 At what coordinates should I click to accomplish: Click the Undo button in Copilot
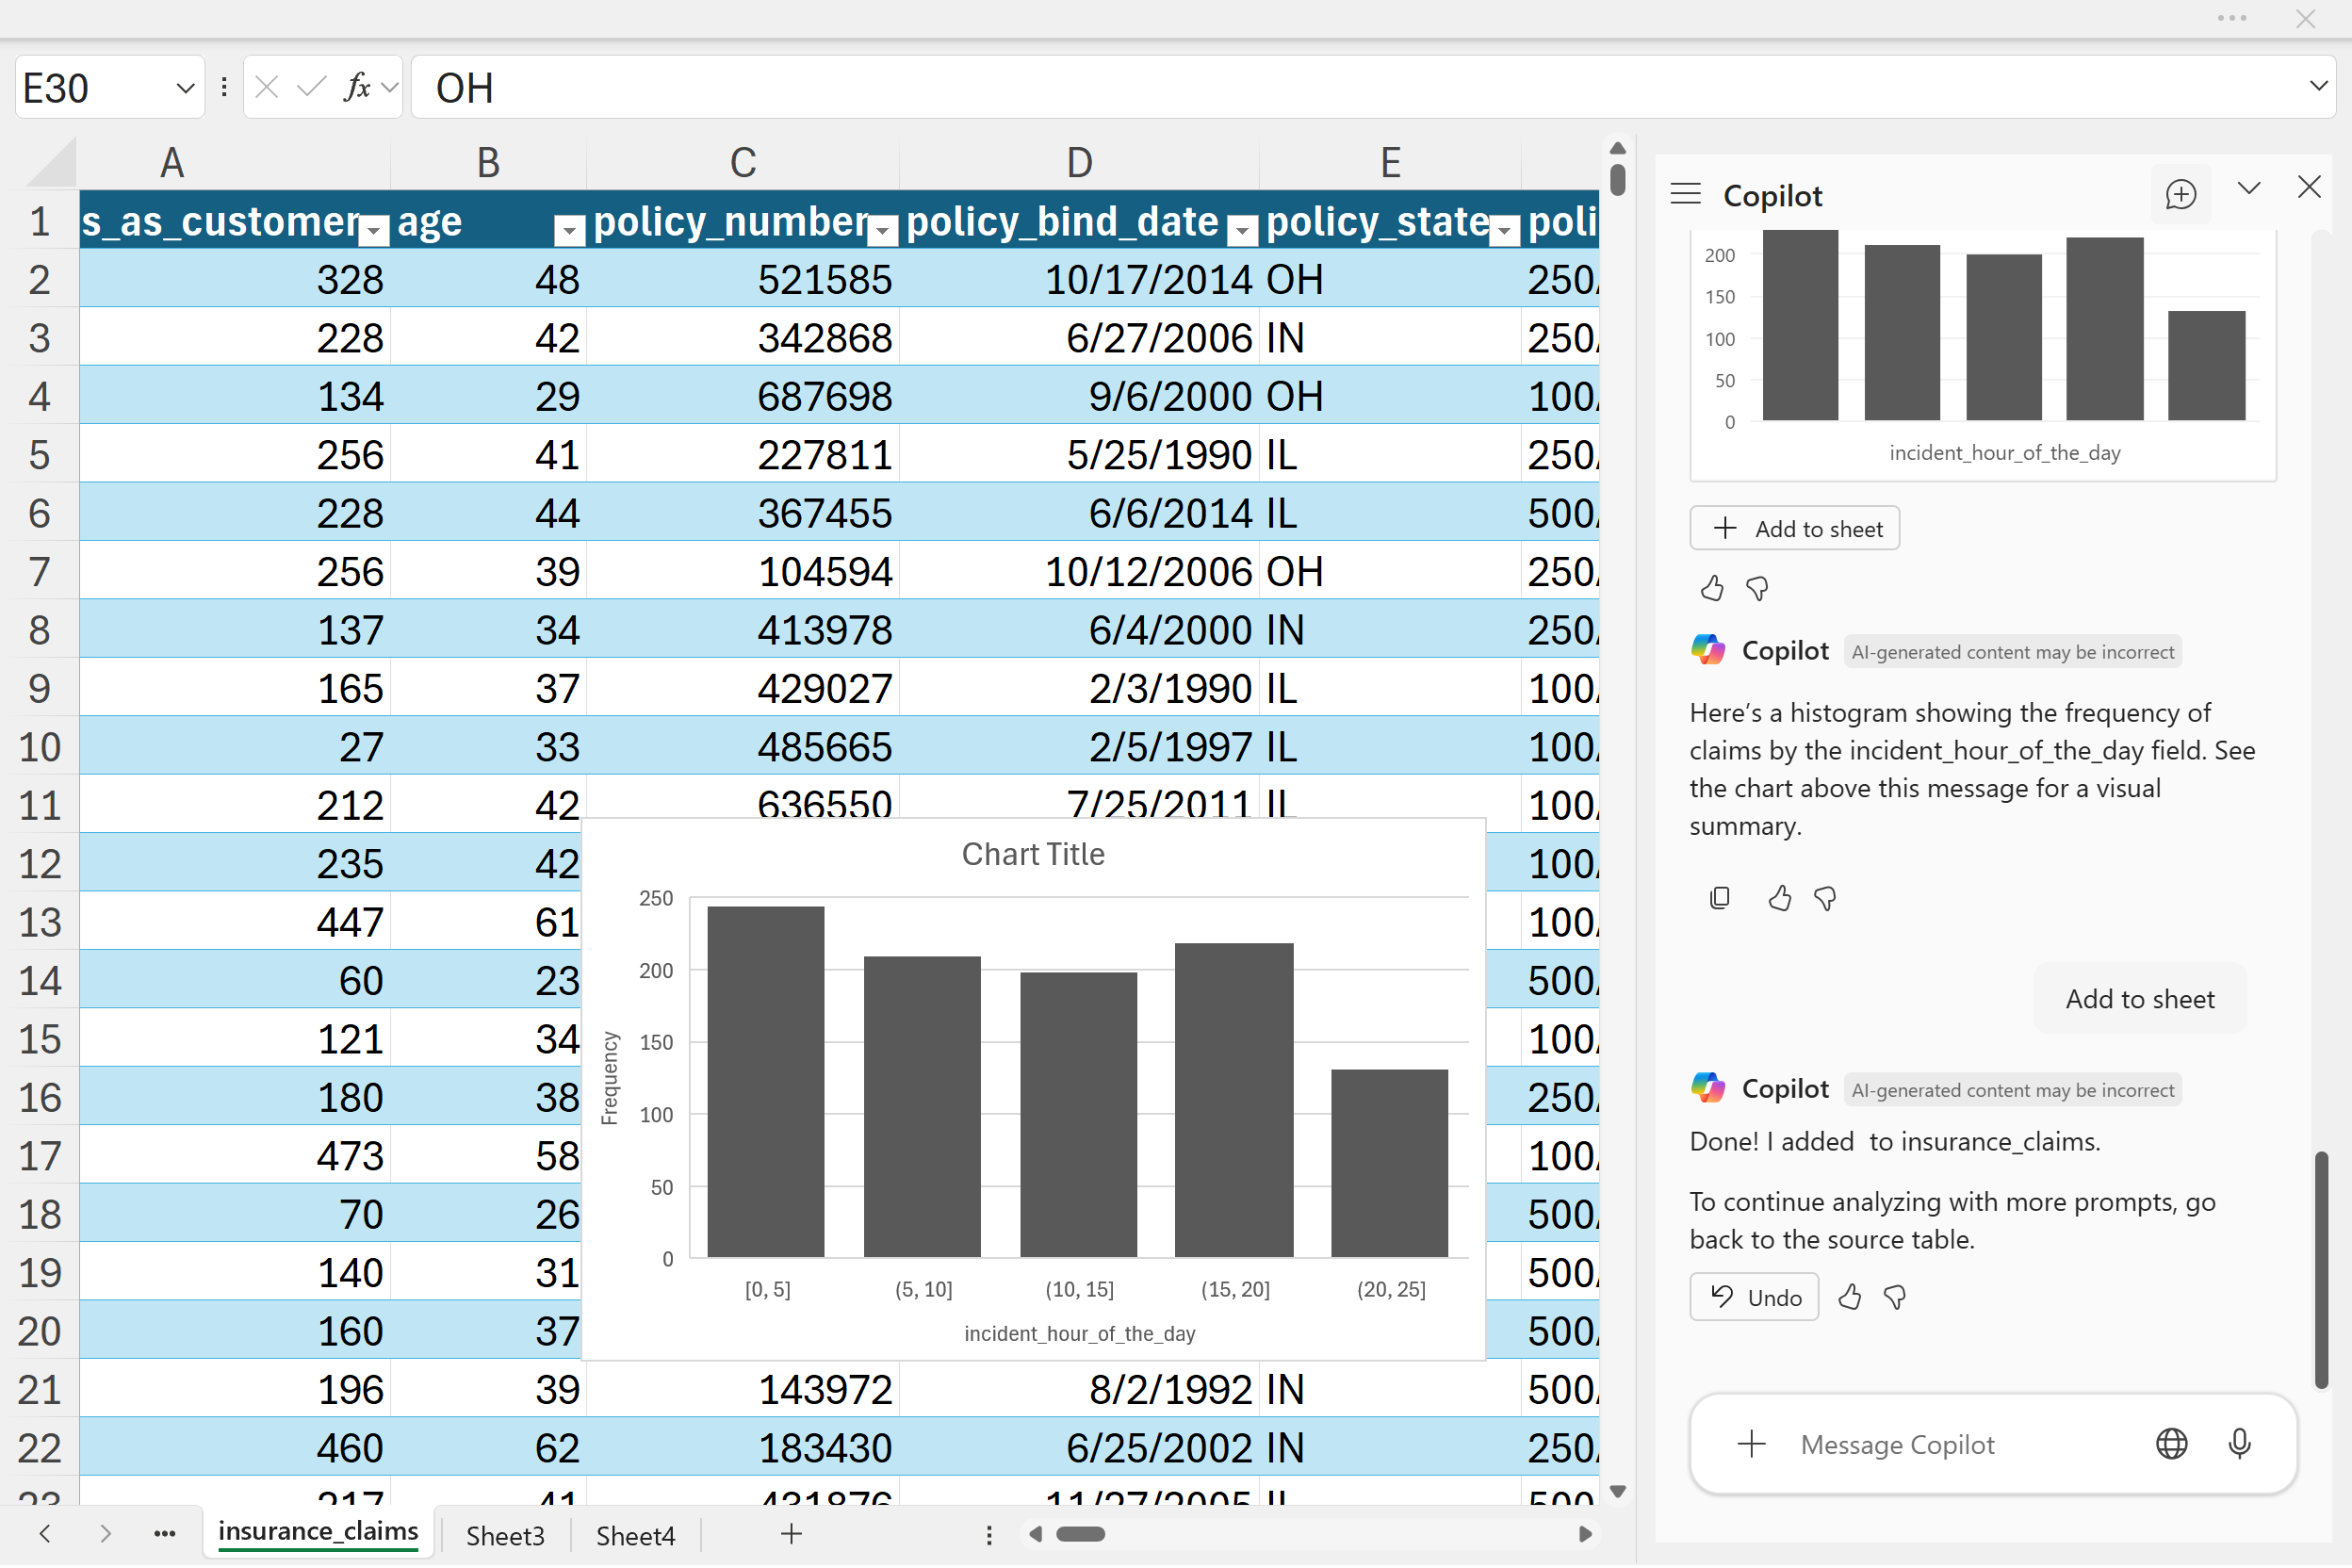click(1754, 1298)
